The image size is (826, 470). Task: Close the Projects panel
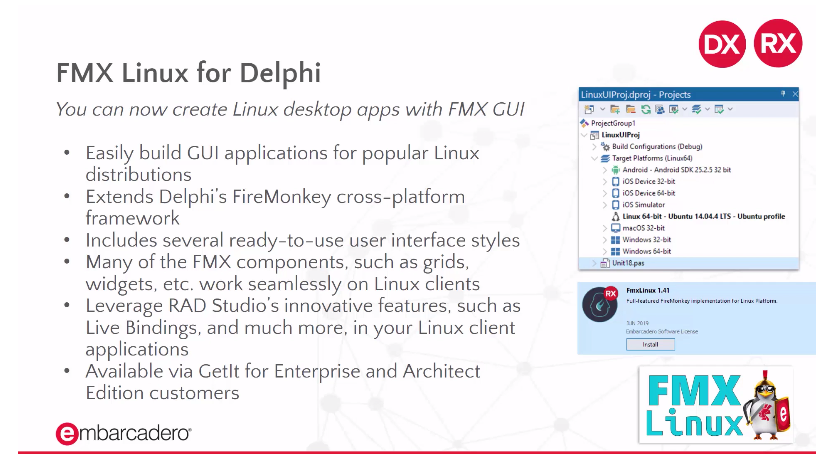(794, 94)
